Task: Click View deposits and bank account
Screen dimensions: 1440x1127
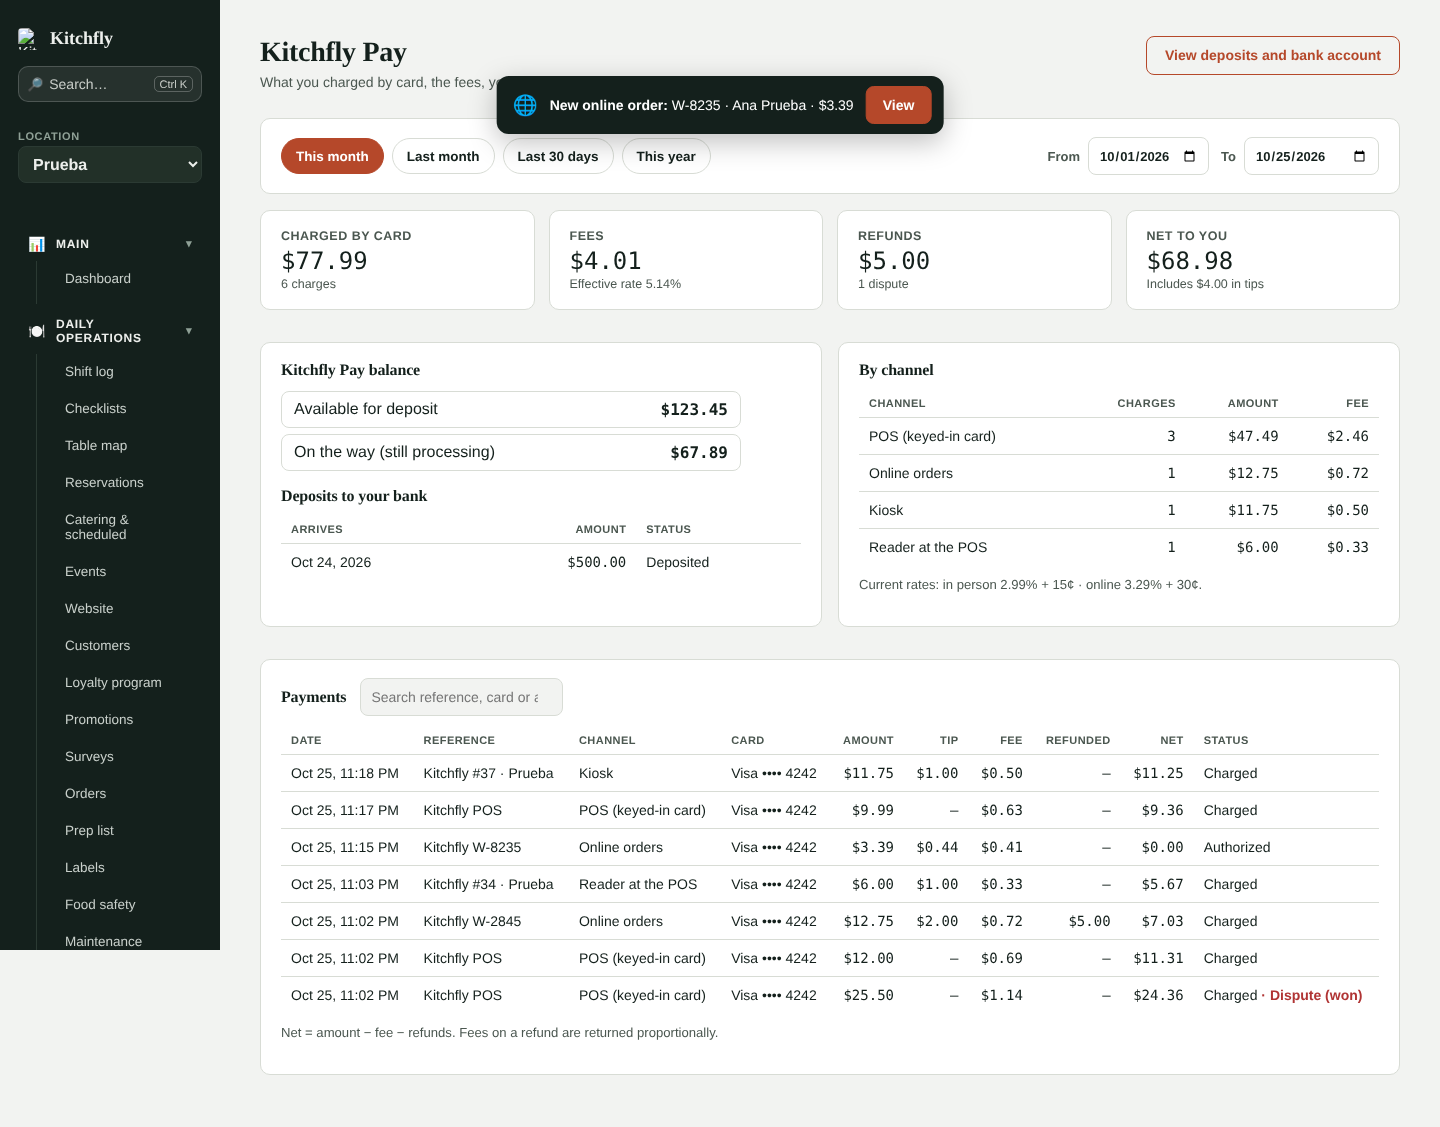Action: 1273,55
